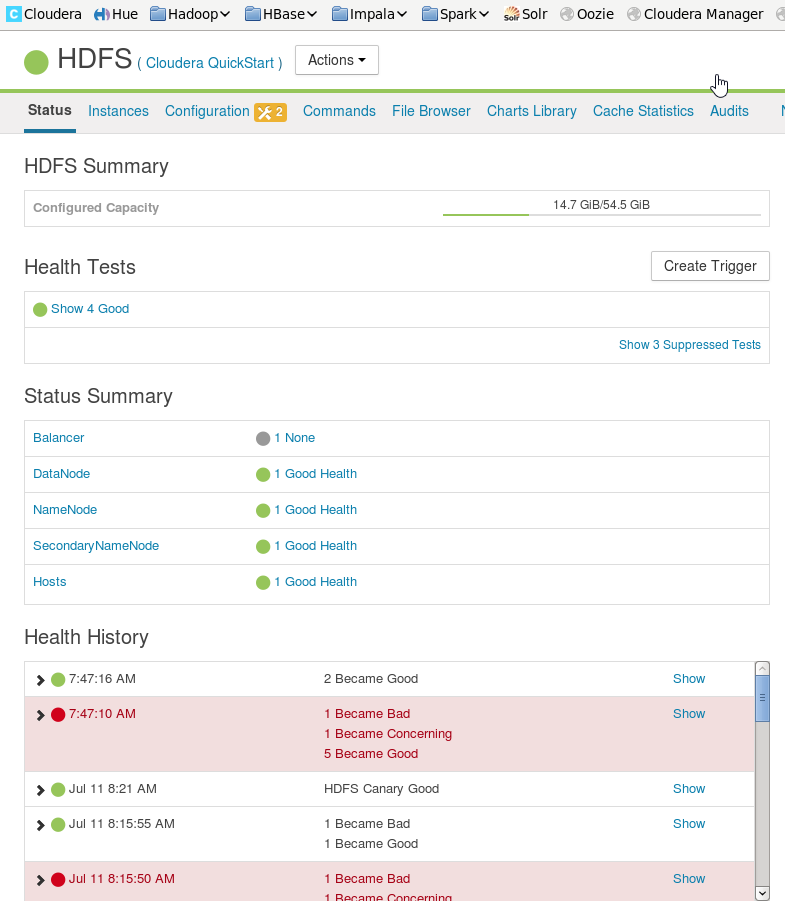Open the SecondaryNameNode role link
The width and height of the screenshot is (785, 906).
pos(96,546)
